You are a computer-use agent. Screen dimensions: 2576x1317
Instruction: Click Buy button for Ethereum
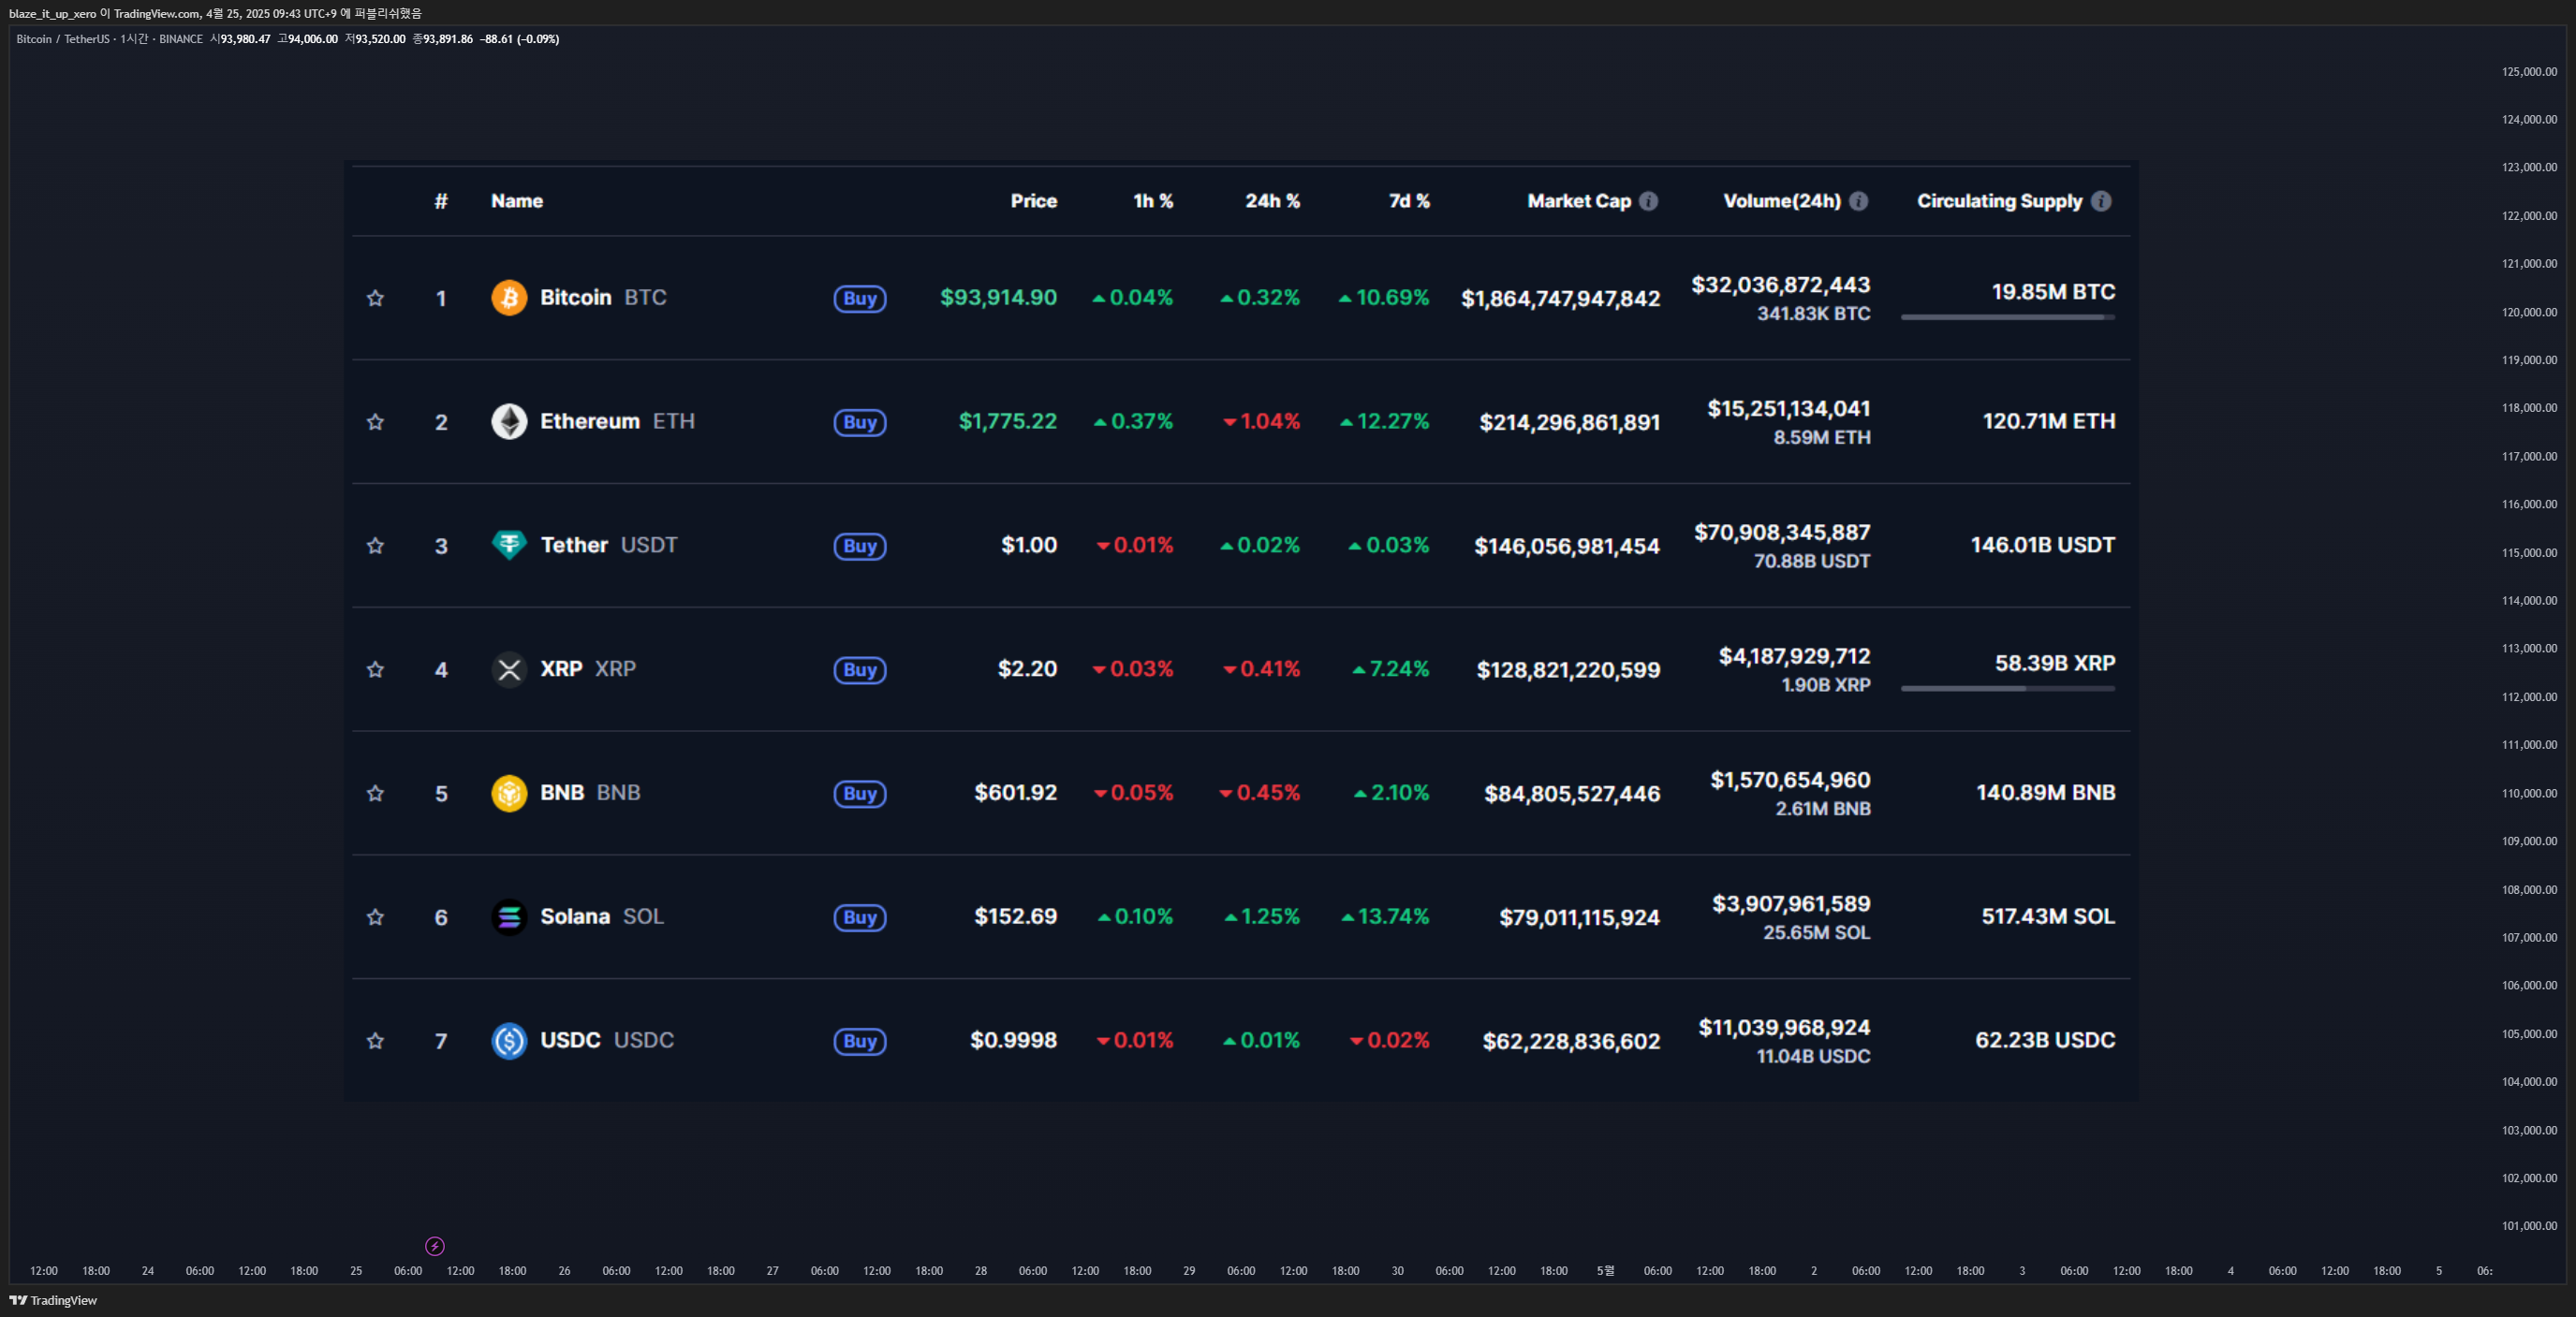[860, 422]
